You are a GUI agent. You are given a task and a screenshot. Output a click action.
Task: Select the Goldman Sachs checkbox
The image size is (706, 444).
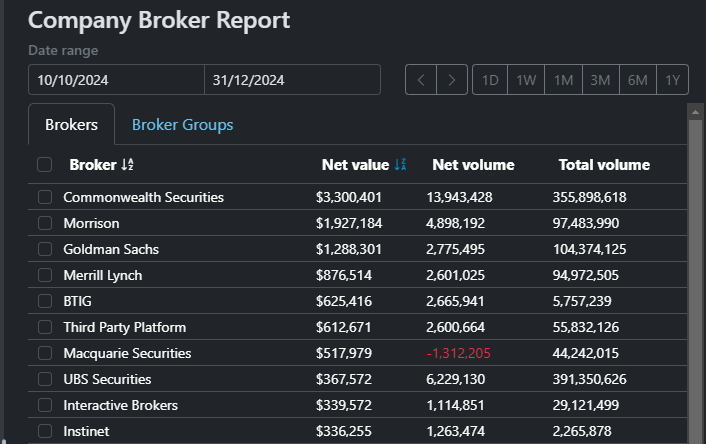pos(44,249)
